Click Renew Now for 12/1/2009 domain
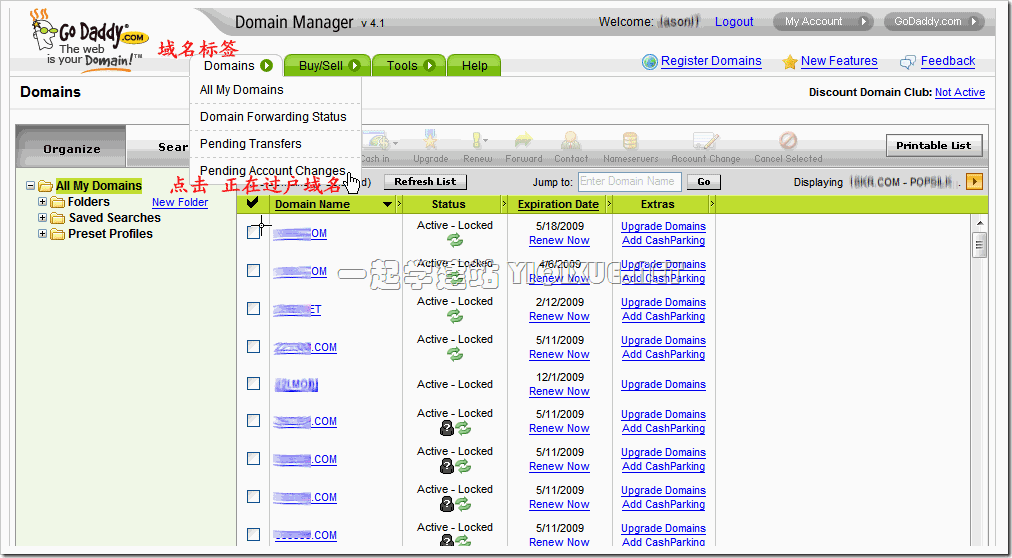Image resolution: width=1012 pixels, height=558 pixels. click(559, 392)
